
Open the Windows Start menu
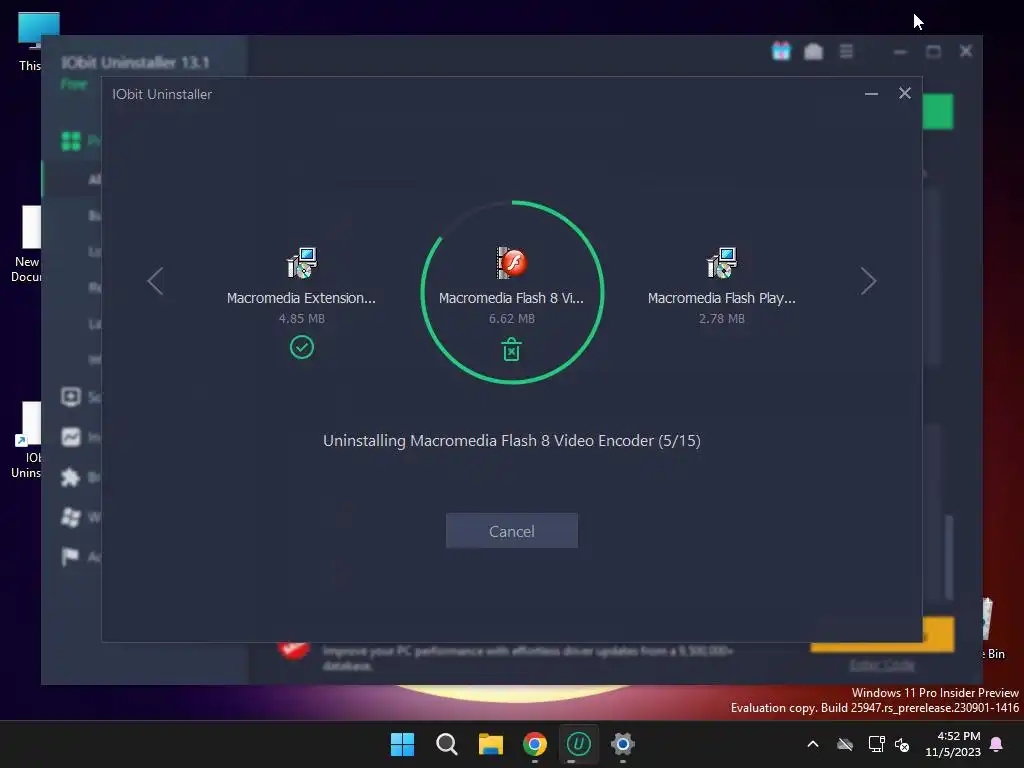click(x=402, y=744)
